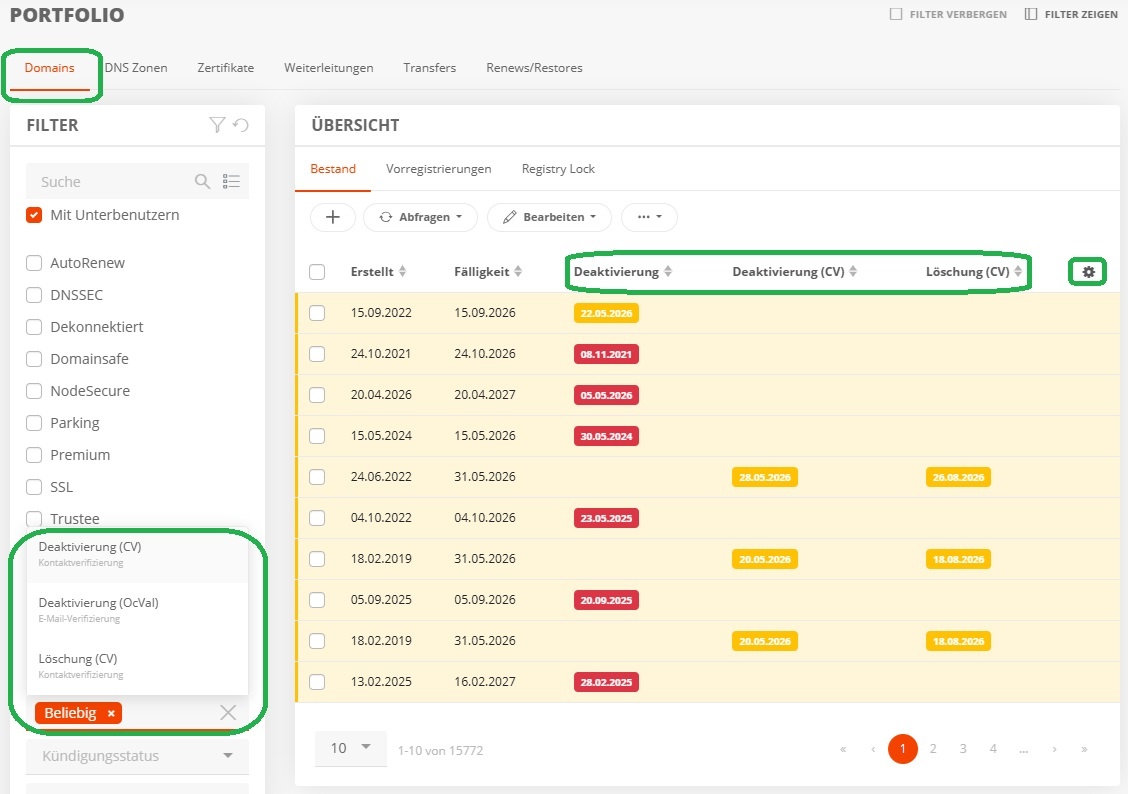Open the Abfragen dropdown
This screenshot has width=1128, height=794.
click(420, 217)
